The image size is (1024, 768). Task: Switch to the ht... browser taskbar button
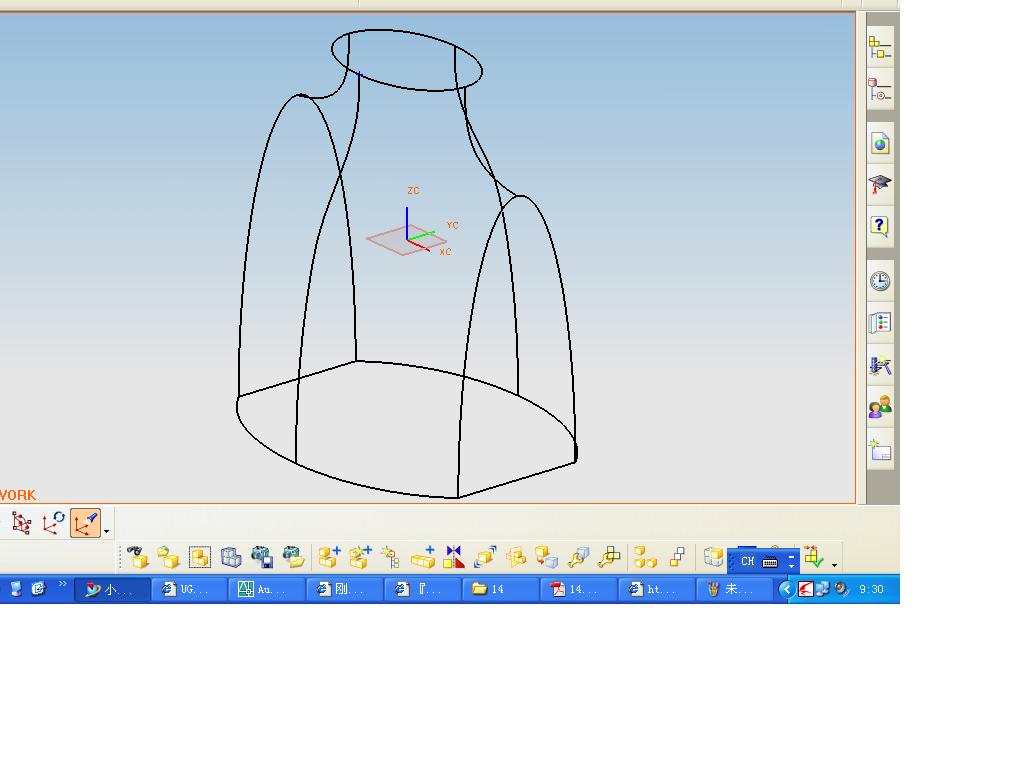[x=655, y=589]
